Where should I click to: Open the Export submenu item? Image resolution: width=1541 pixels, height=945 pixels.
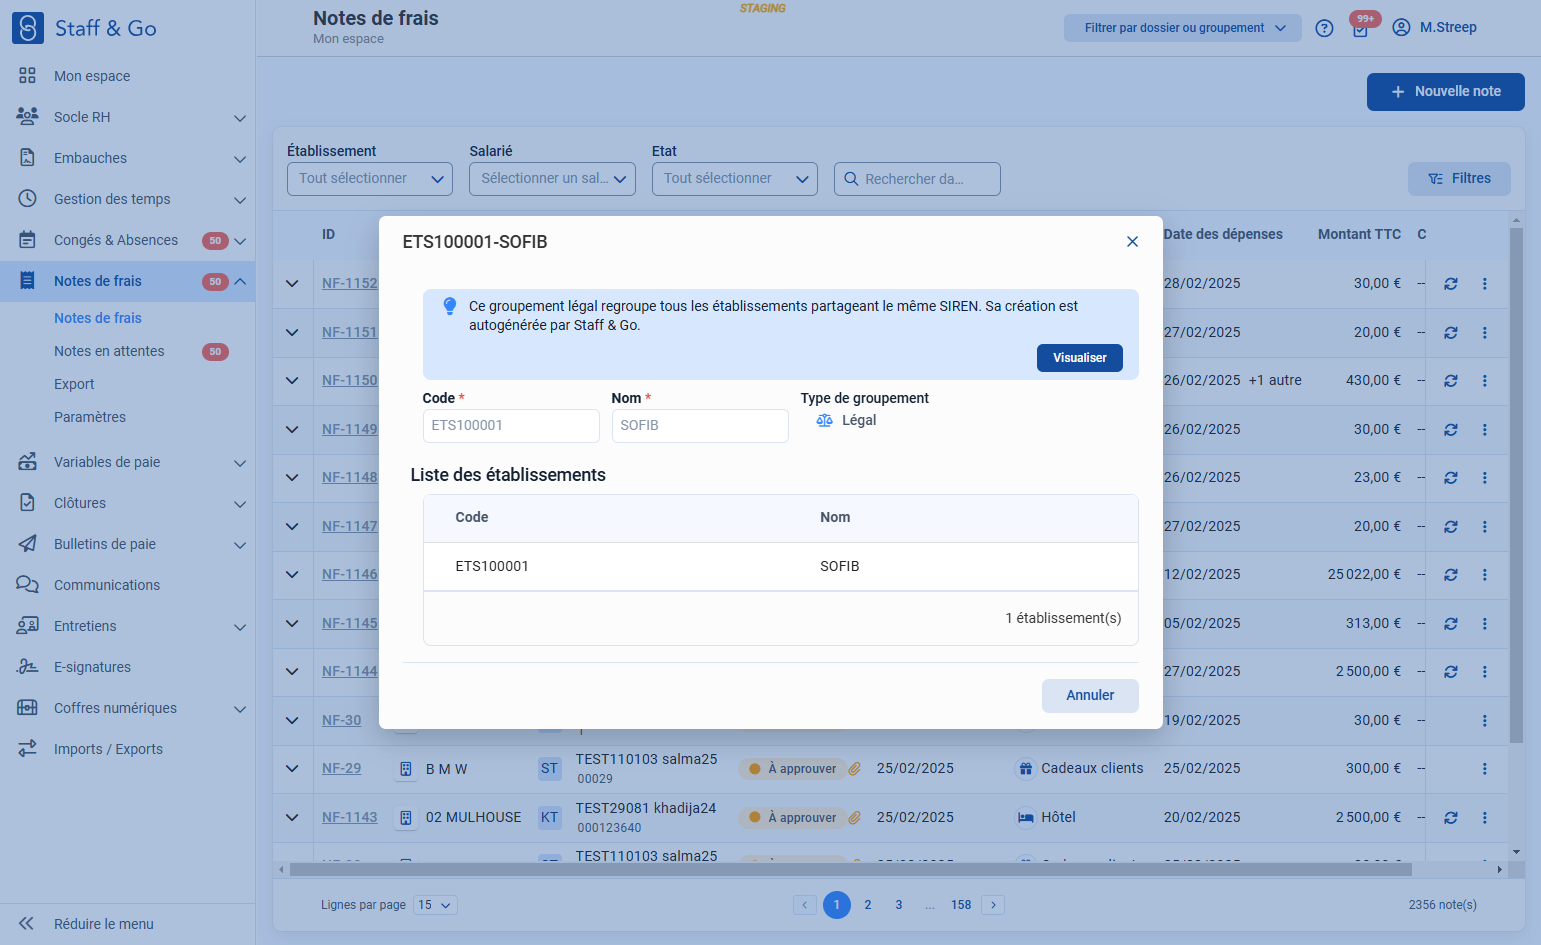tap(74, 384)
